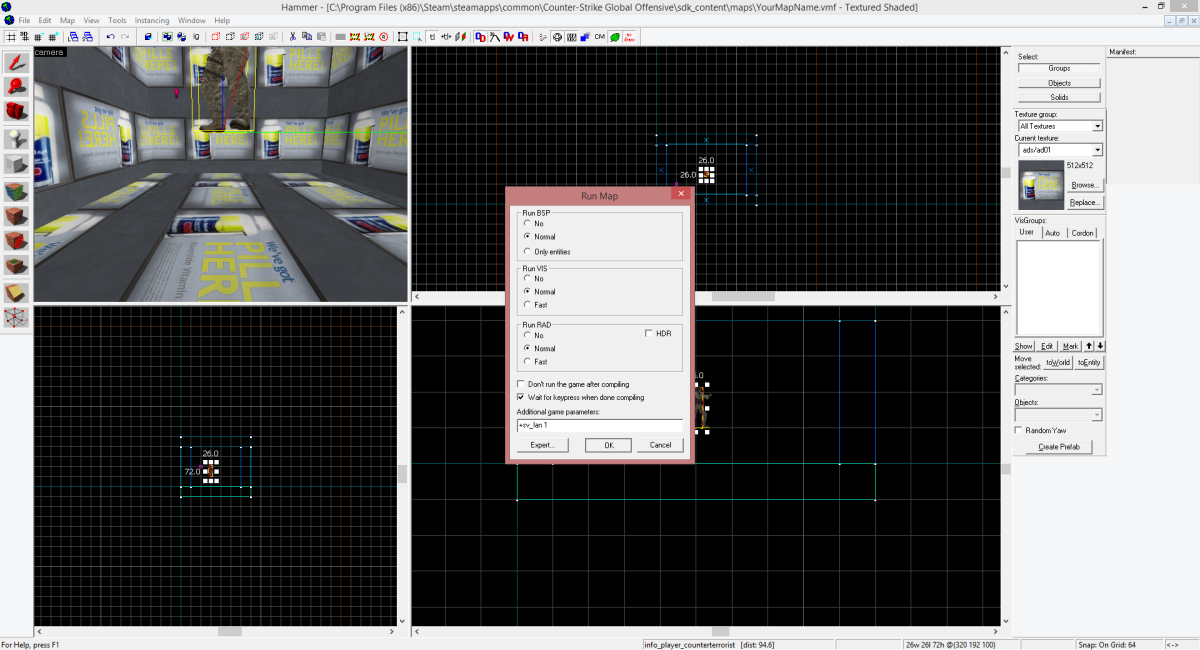Select the Entity tool light bulb
Screen dimensions: 1200x650
[x=16, y=138]
